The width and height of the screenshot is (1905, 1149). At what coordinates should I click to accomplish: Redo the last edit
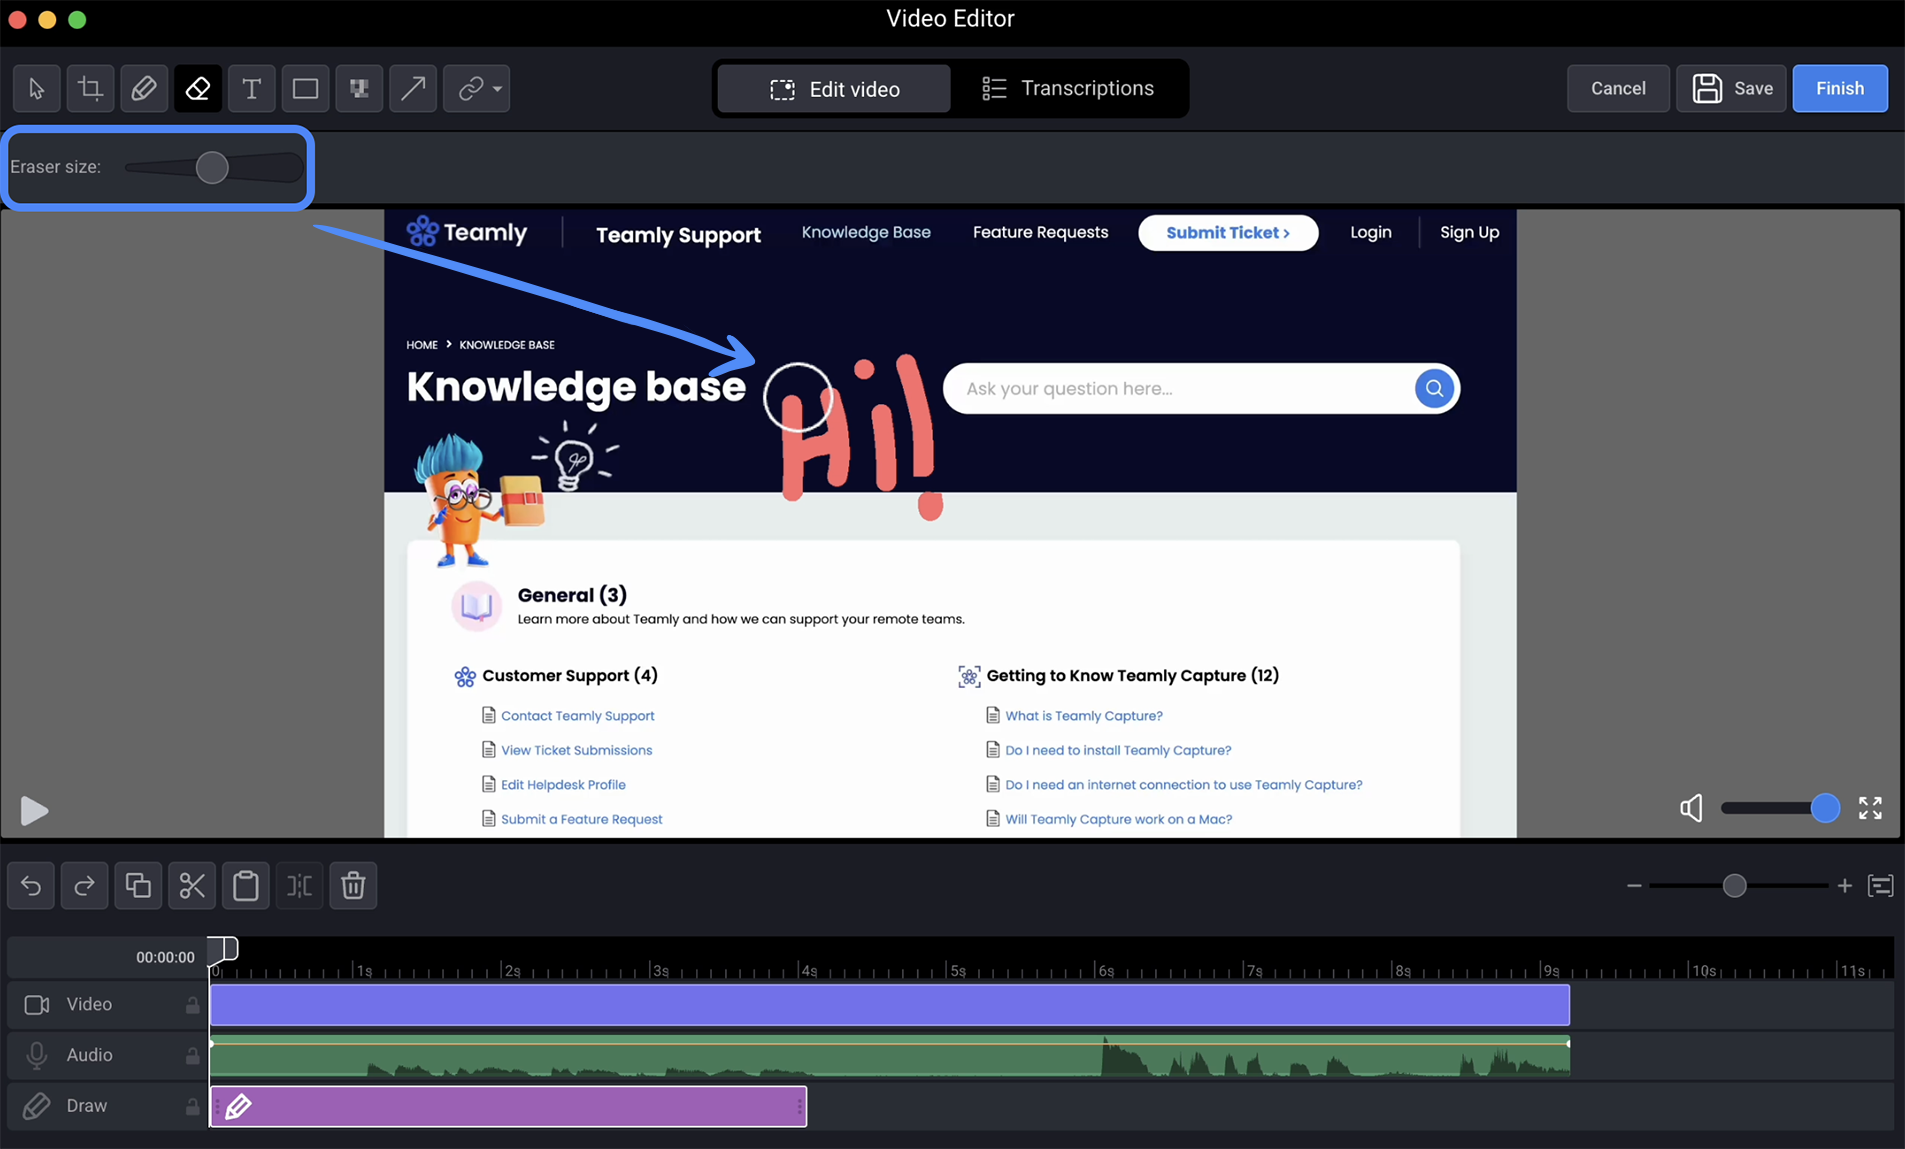[x=84, y=885]
